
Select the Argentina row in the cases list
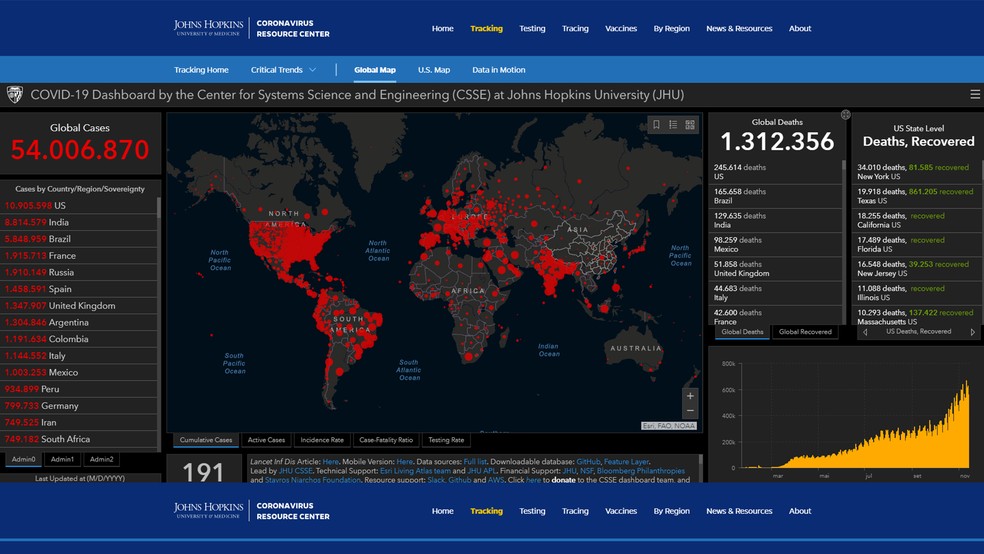coord(79,322)
